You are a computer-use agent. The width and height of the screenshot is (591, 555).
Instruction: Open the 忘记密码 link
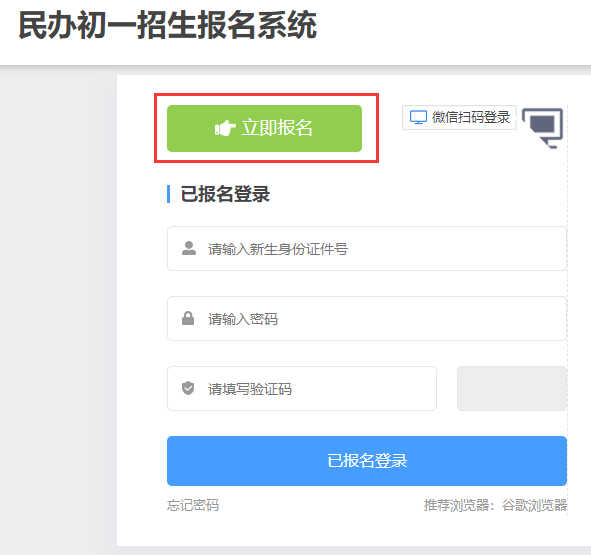tap(193, 505)
